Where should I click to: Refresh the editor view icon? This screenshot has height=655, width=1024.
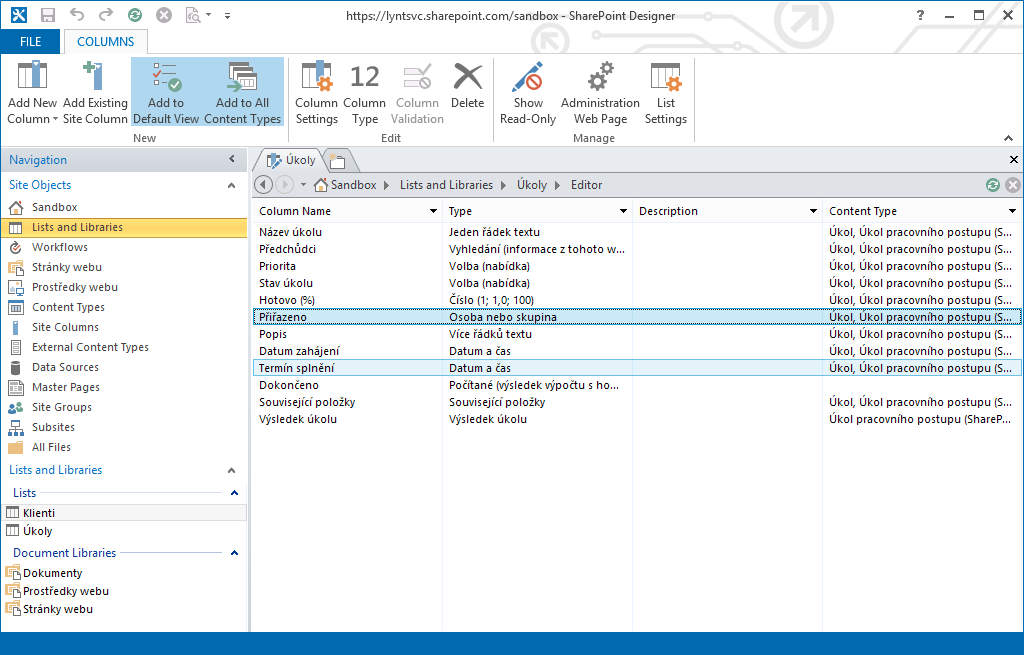[x=993, y=185]
